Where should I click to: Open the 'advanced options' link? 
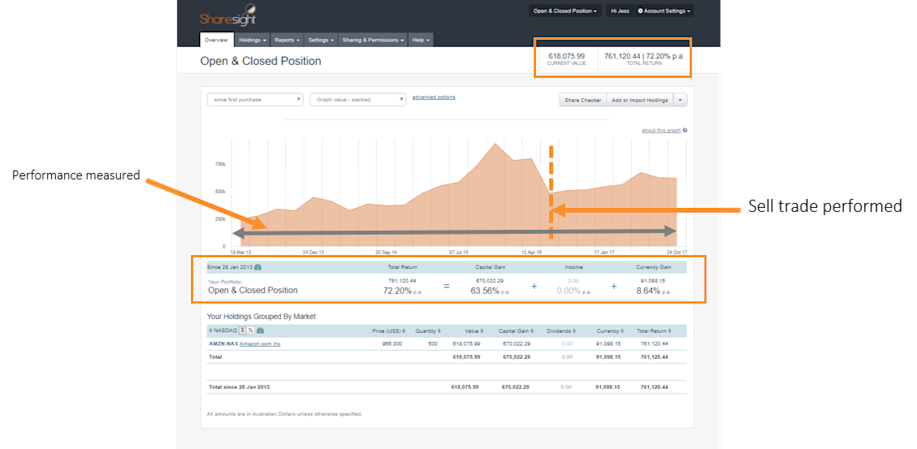tap(434, 97)
